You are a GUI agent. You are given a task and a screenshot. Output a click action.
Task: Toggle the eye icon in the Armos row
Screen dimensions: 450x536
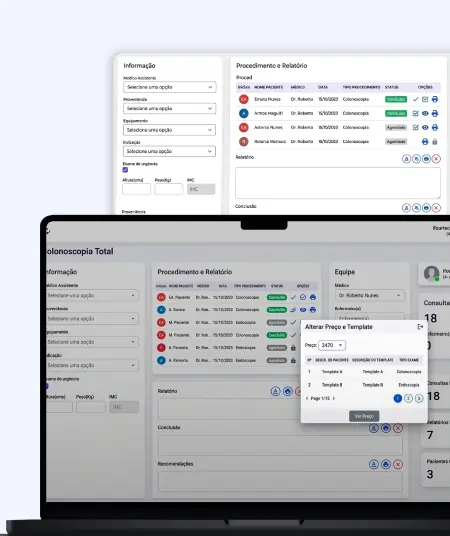click(425, 113)
